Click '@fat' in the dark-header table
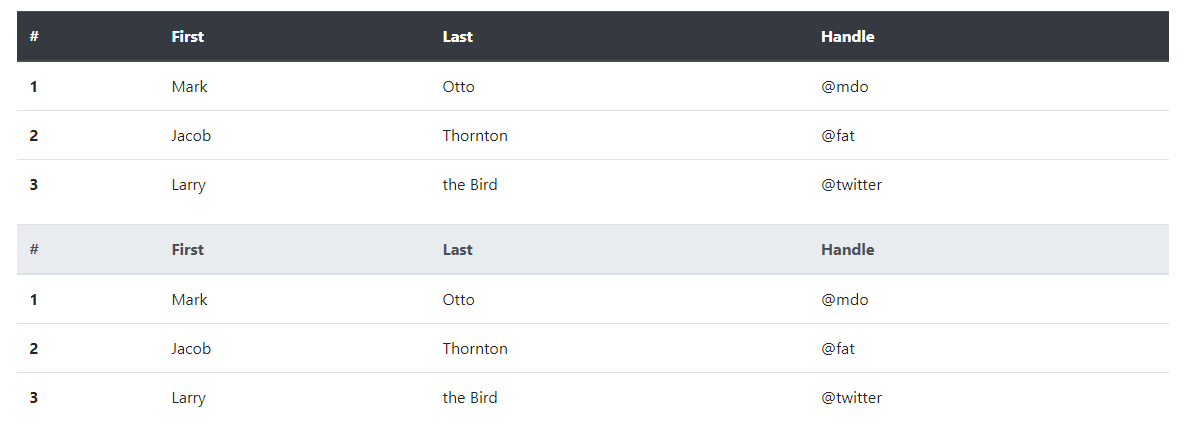This screenshot has width=1192, height=437. point(837,136)
